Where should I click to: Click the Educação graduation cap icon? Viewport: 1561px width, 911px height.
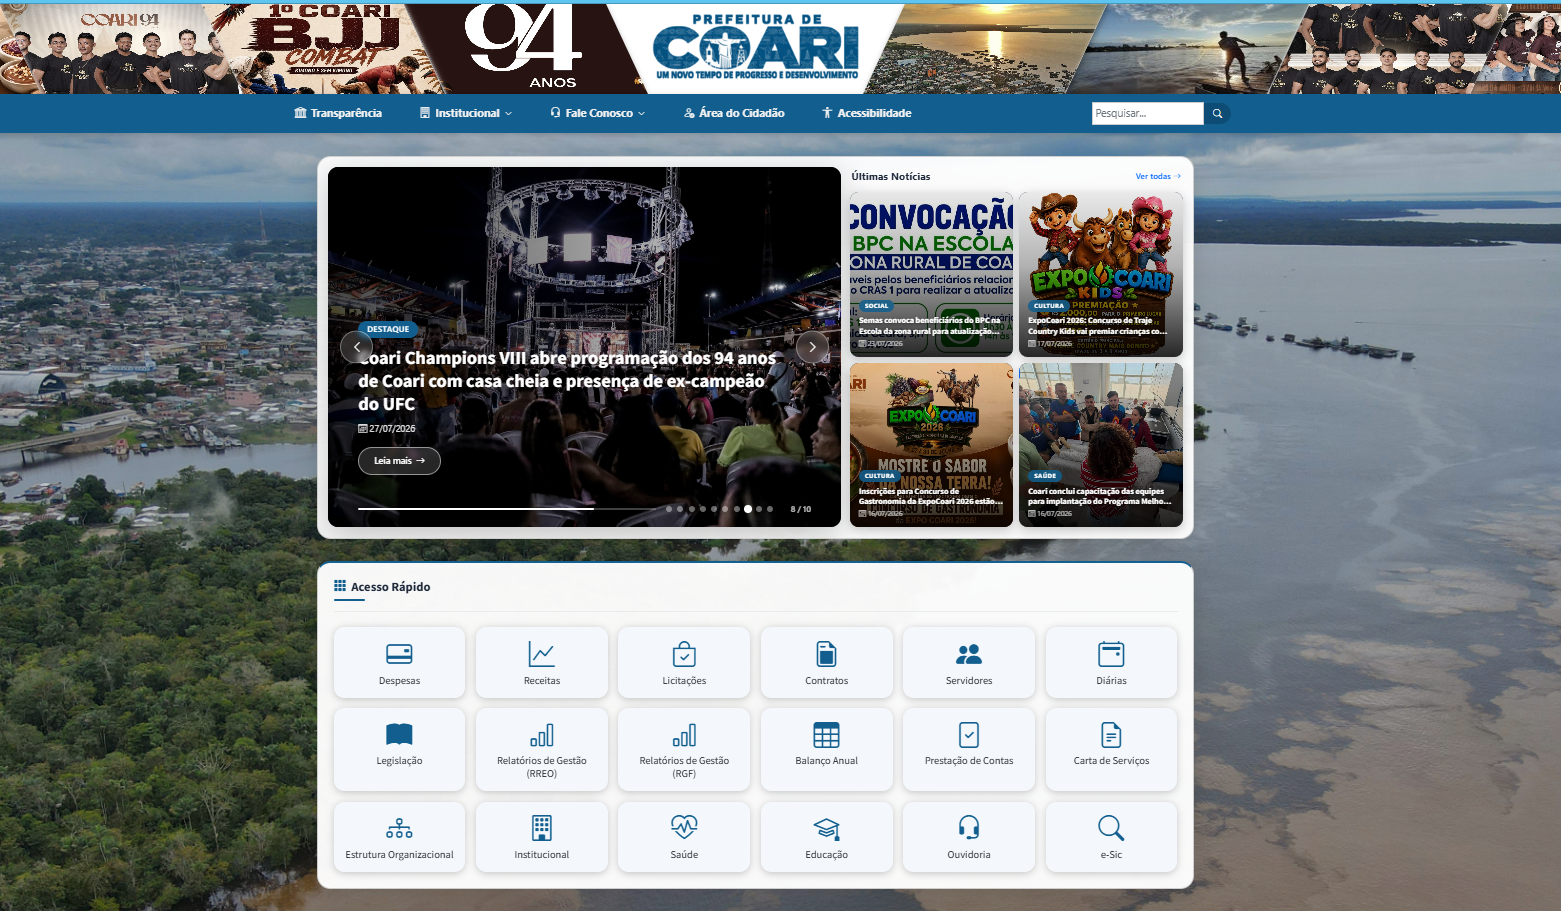click(x=826, y=828)
